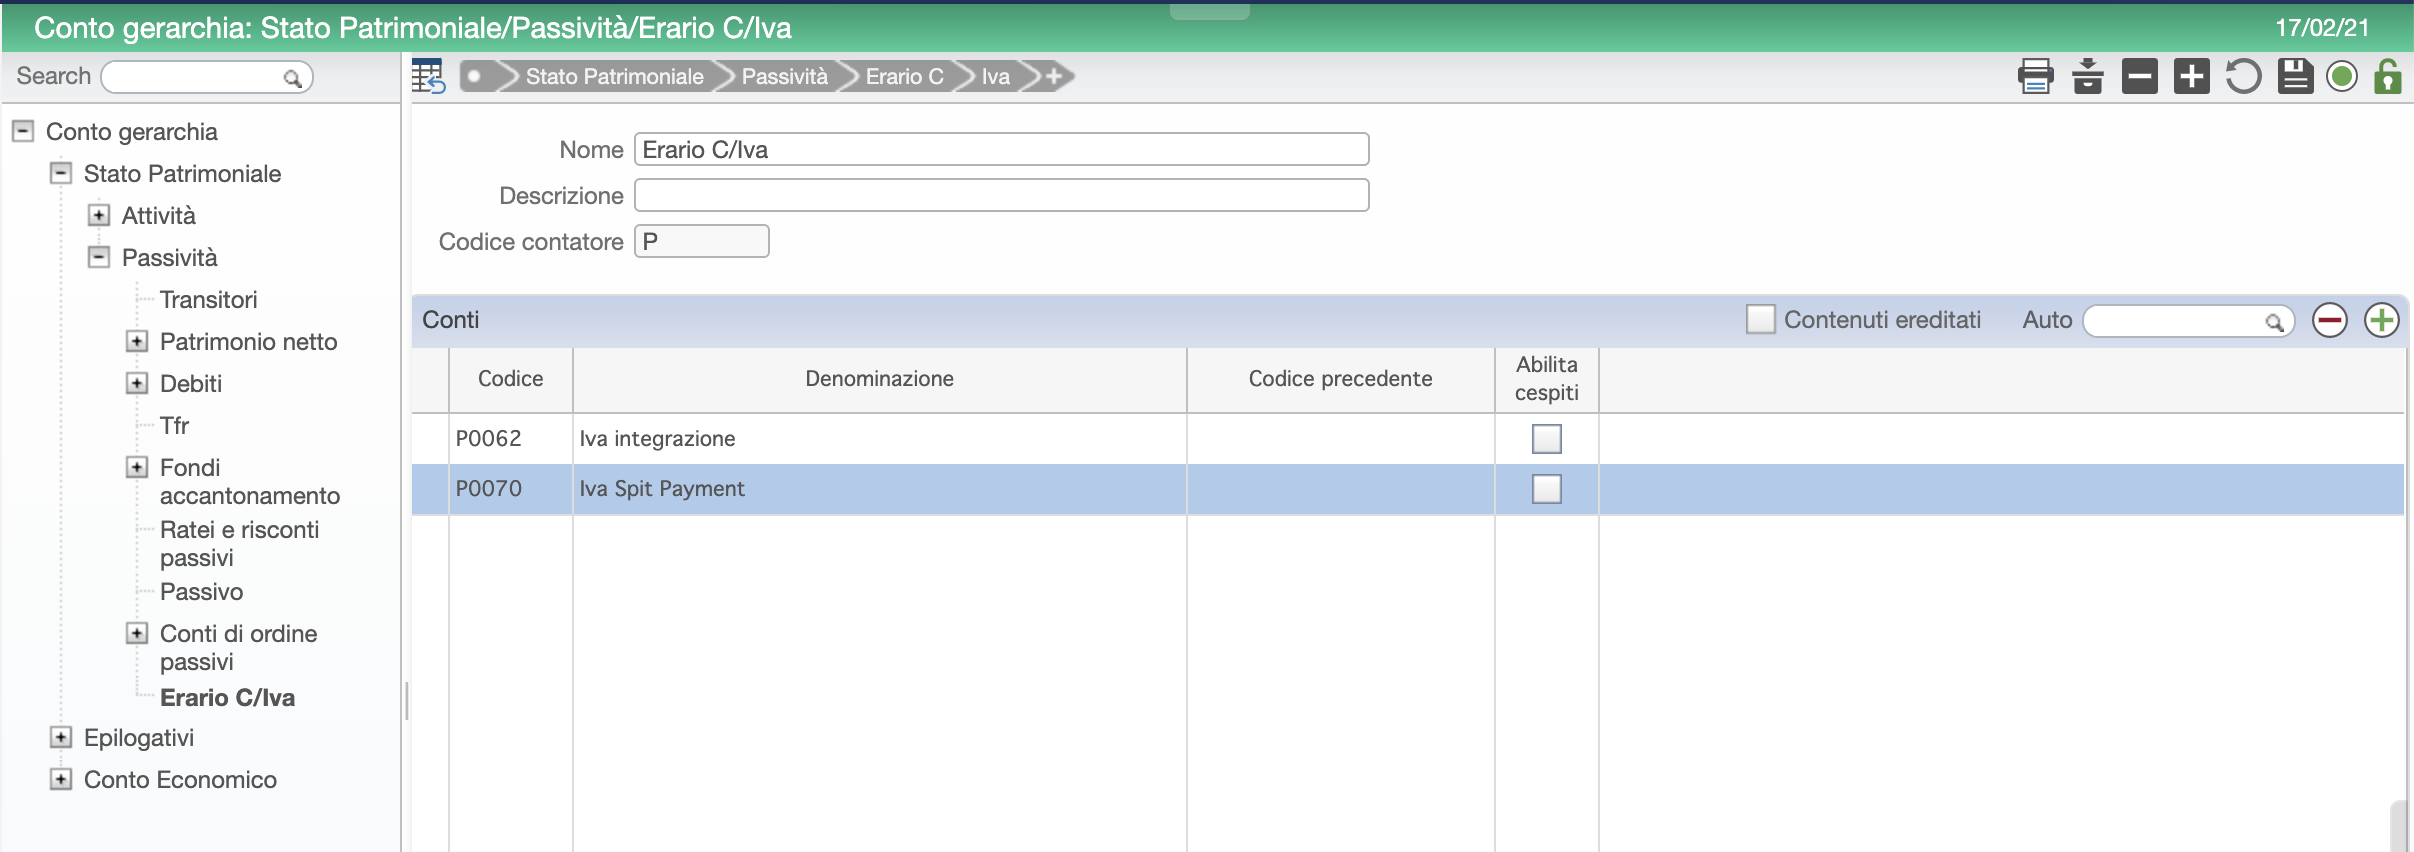This screenshot has width=2414, height=852.
Task: Click the table vertical scrollbar
Action: click(x=2398, y=826)
